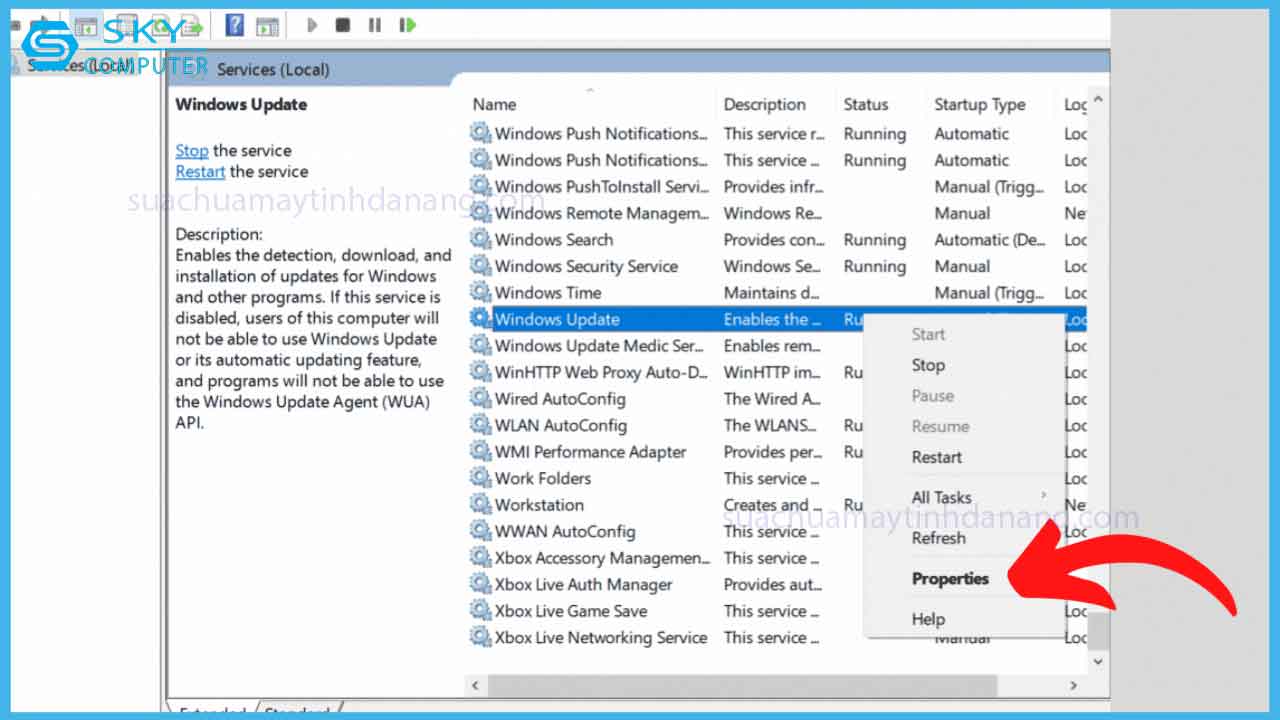The width and height of the screenshot is (1280, 720).
Task: Select the Windows Search service name
Action: point(554,239)
